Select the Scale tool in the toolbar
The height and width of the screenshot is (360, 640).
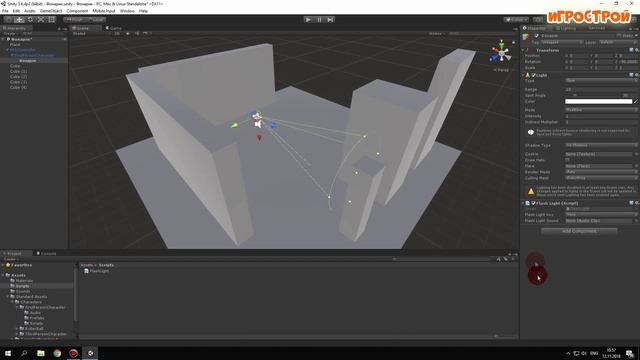point(41,19)
